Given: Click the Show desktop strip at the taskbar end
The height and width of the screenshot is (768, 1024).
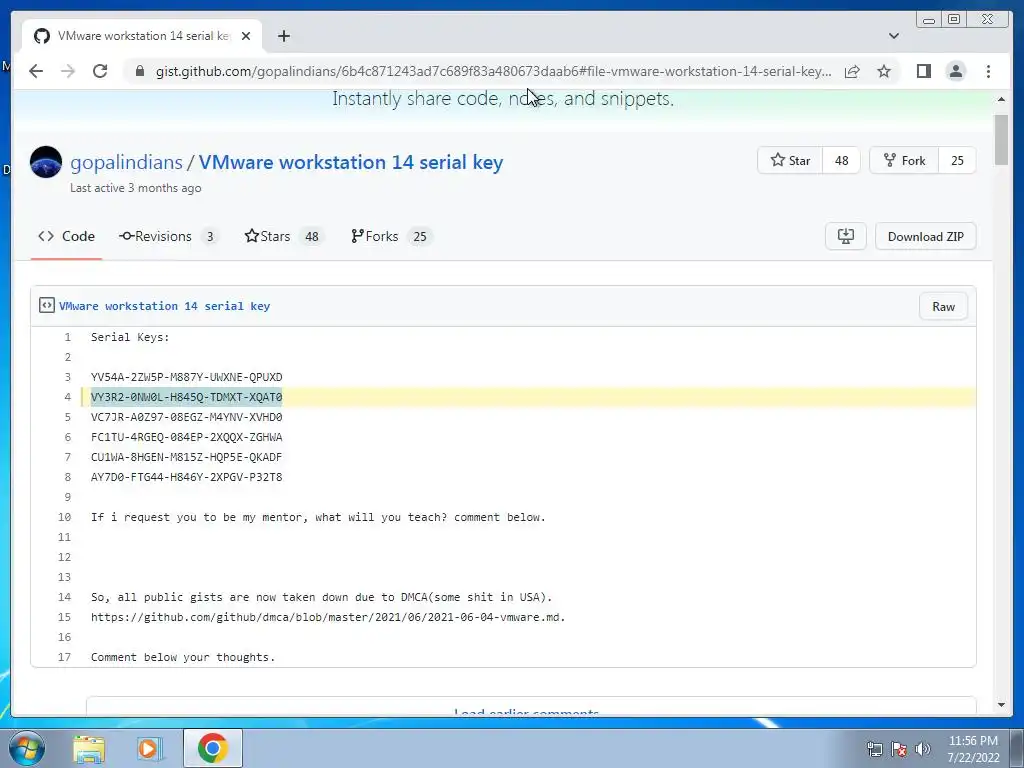Looking at the screenshot, I should tap(1017, 748).
